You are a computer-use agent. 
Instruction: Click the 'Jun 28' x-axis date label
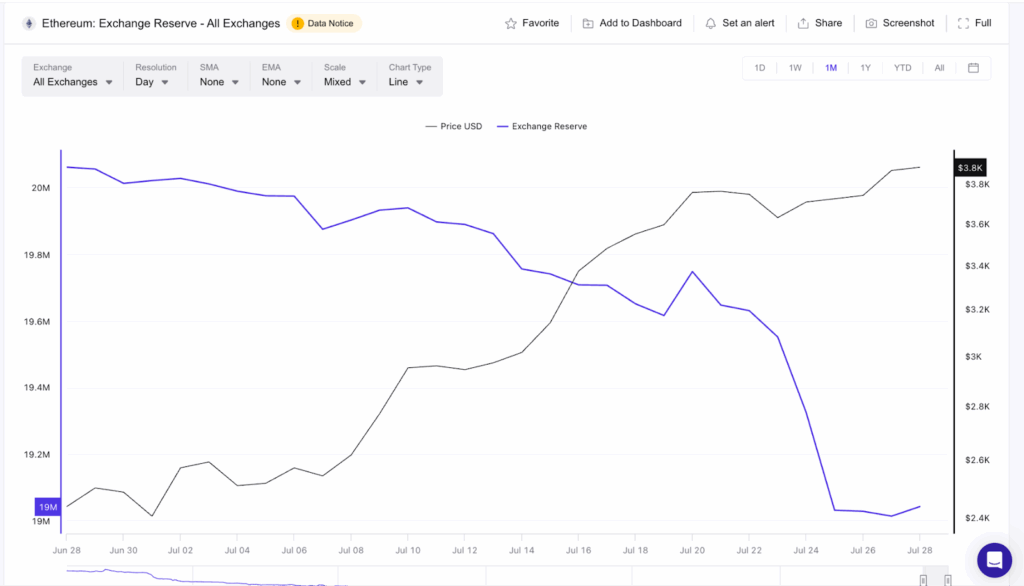(67, 550)
